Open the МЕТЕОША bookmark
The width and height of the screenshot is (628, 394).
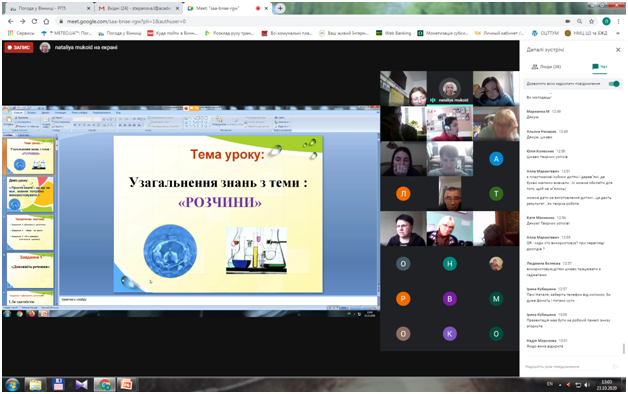point(66,33)
